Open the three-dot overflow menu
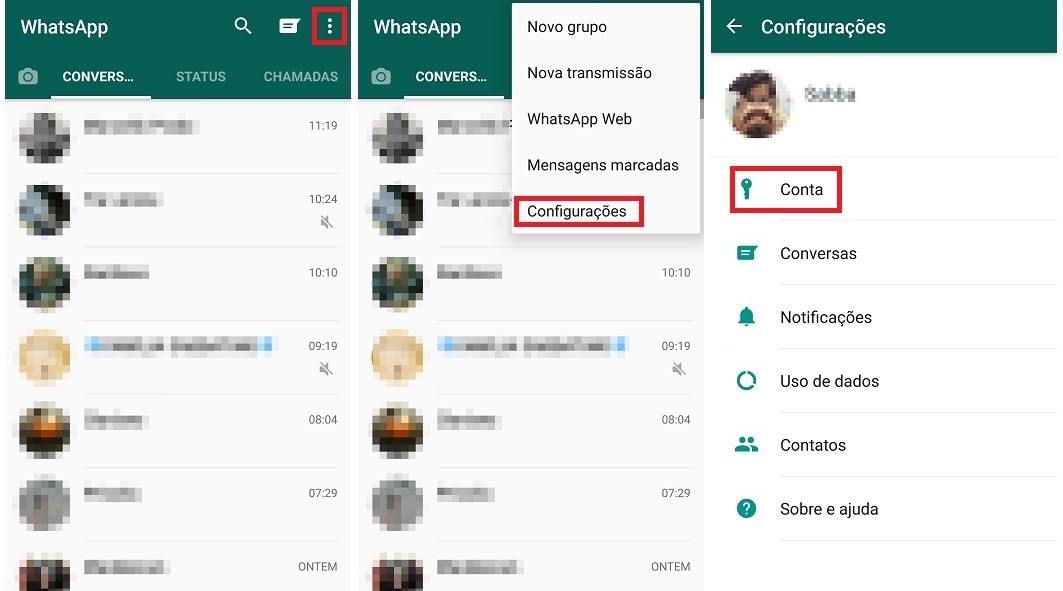1063x591 pixels. [x=329, y=27]
